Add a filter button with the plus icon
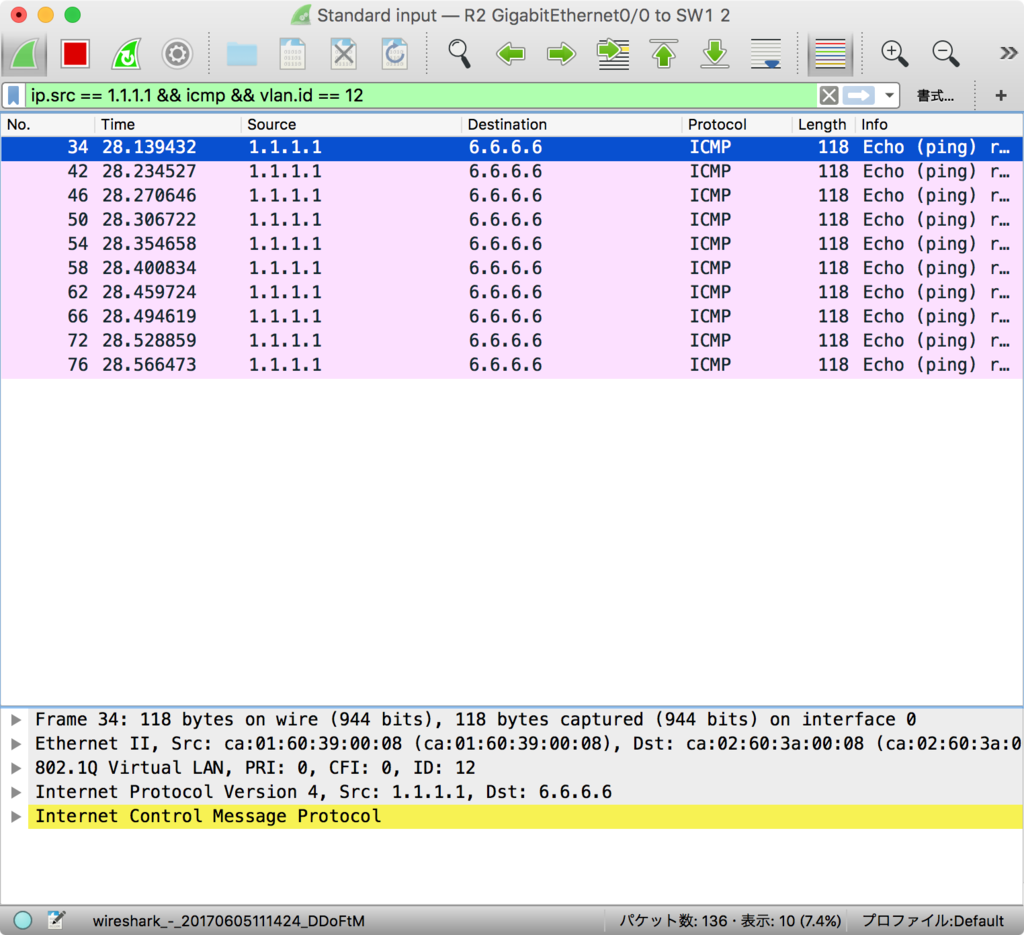The image size is (1024, 935). pos(1000,96)
